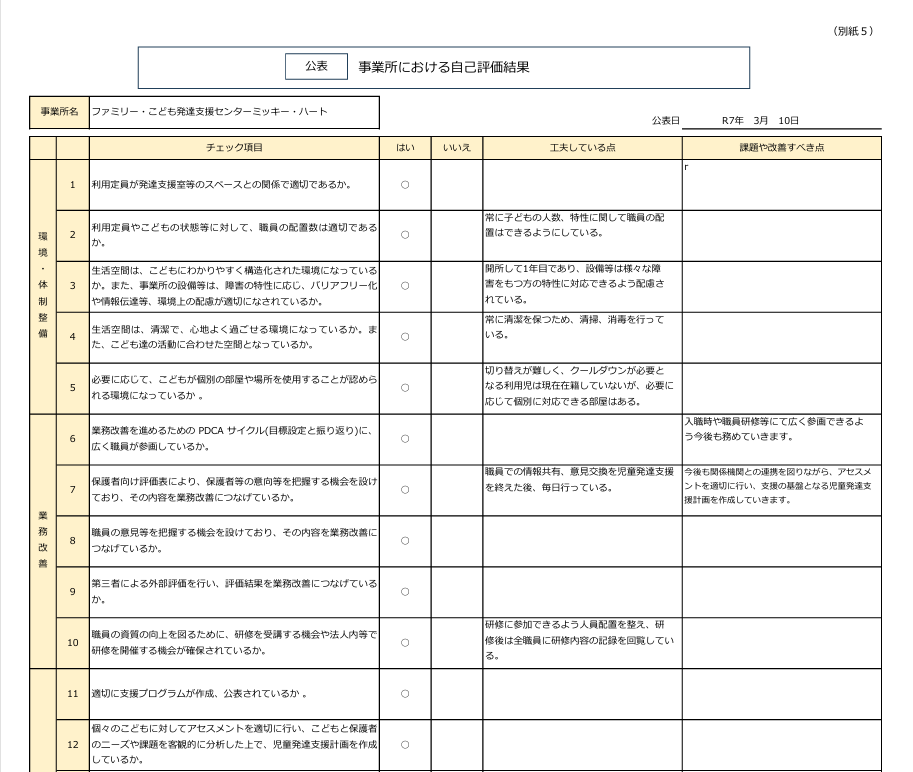913x772 pixels.
Task: Click the 課題や改善すべき点 column header
Action: 781,148
